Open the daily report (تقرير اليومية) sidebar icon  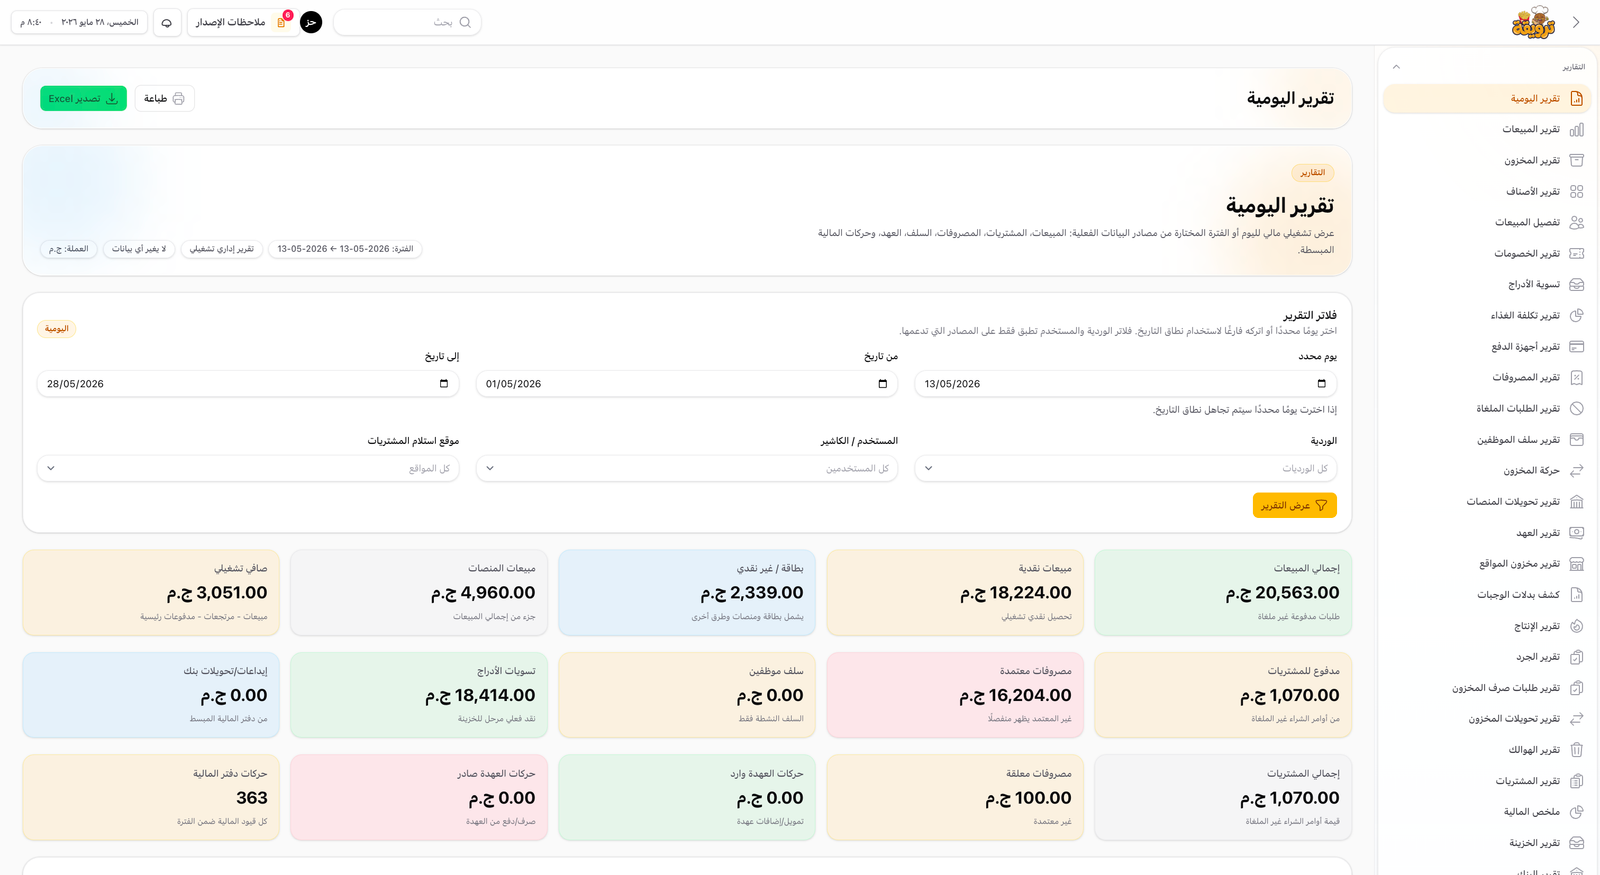tap(1576, 98)
